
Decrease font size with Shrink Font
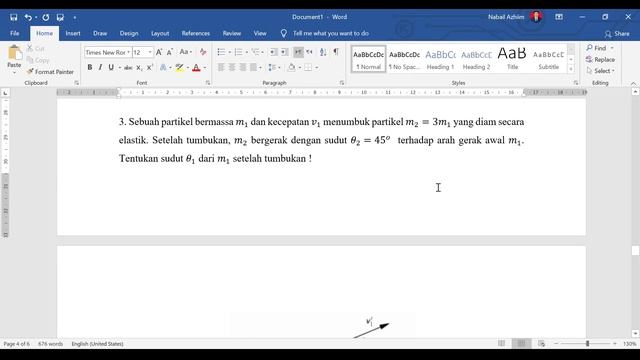(170, 52)
